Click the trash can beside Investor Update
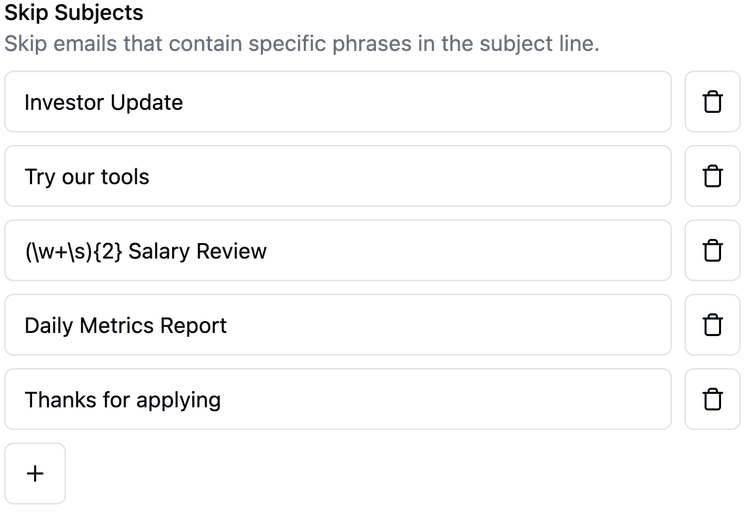This screenshot has height=512, width=750. click(x=712, y=102)
